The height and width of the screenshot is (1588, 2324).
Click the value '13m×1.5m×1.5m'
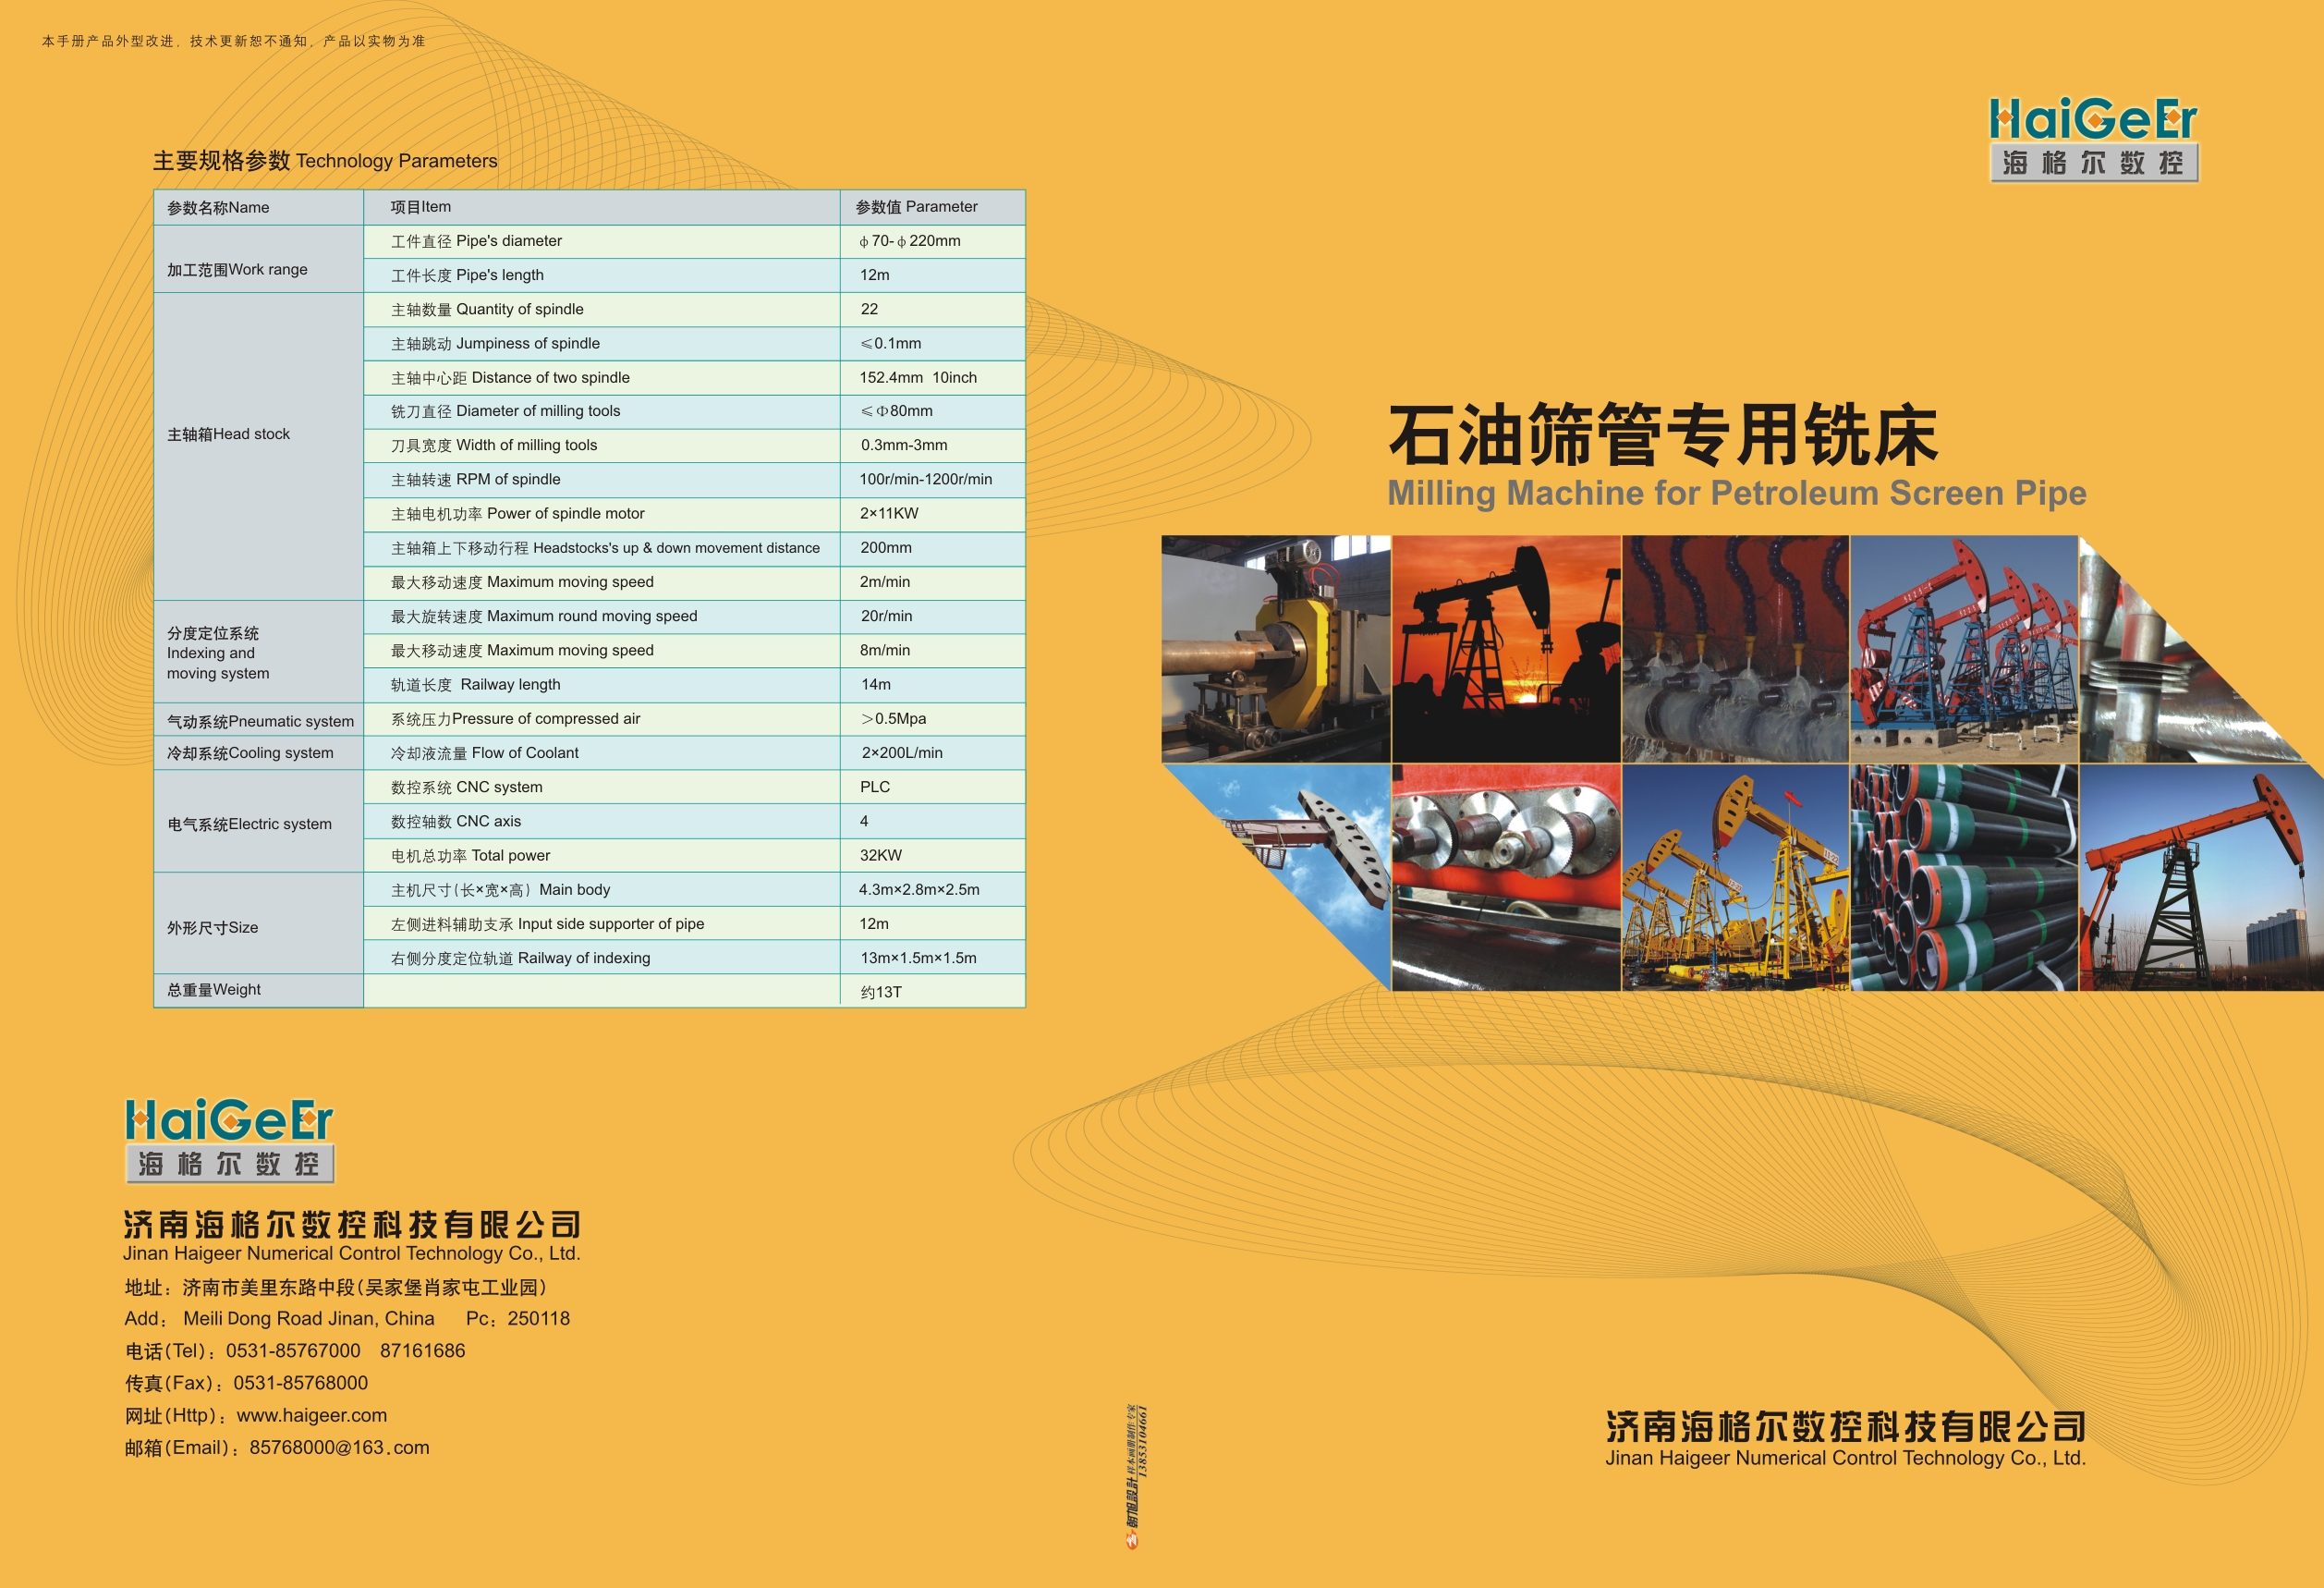click(918, 958)
